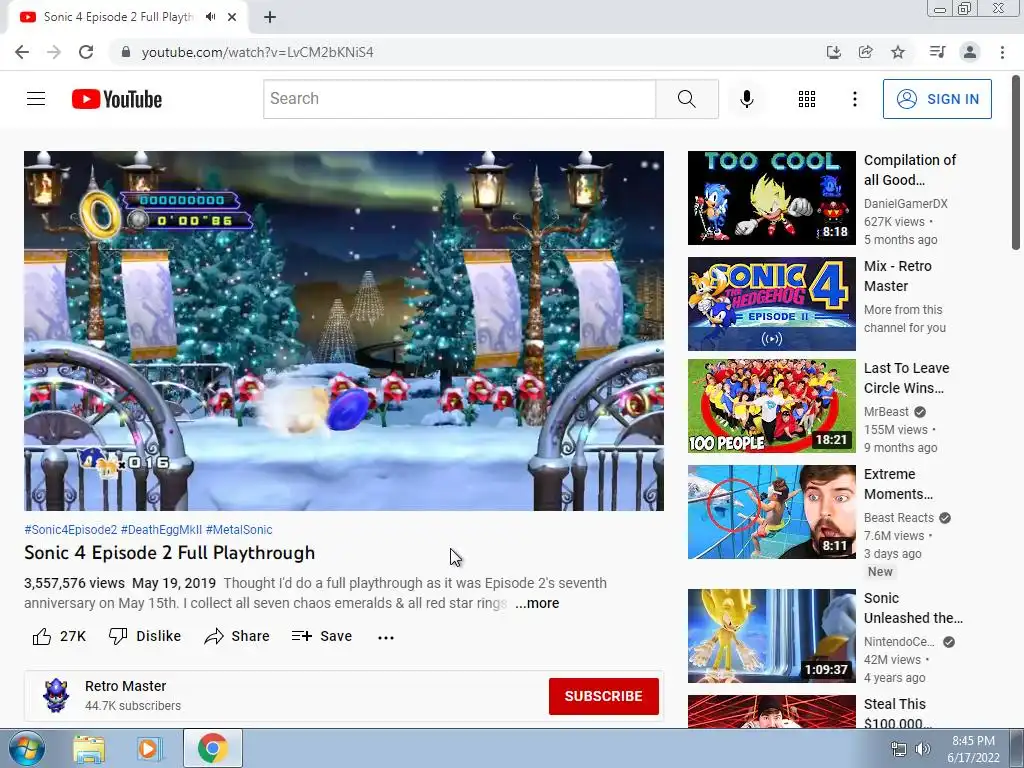Like the video with thumbs up
1024x768 pixels.
point(59,636)
